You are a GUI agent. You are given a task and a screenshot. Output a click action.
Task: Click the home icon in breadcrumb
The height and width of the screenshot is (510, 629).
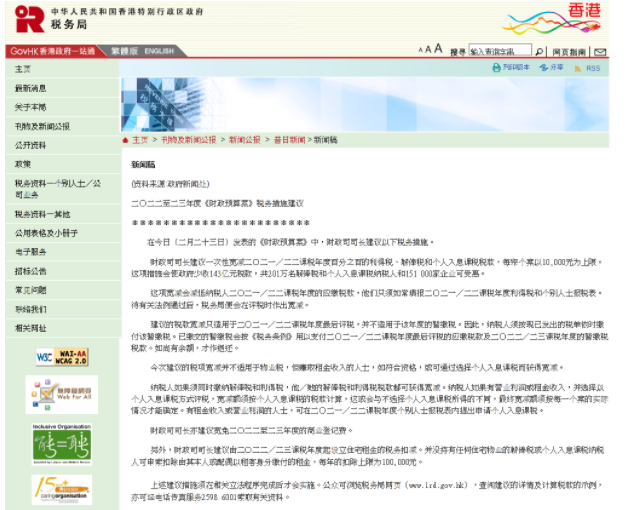125,140
